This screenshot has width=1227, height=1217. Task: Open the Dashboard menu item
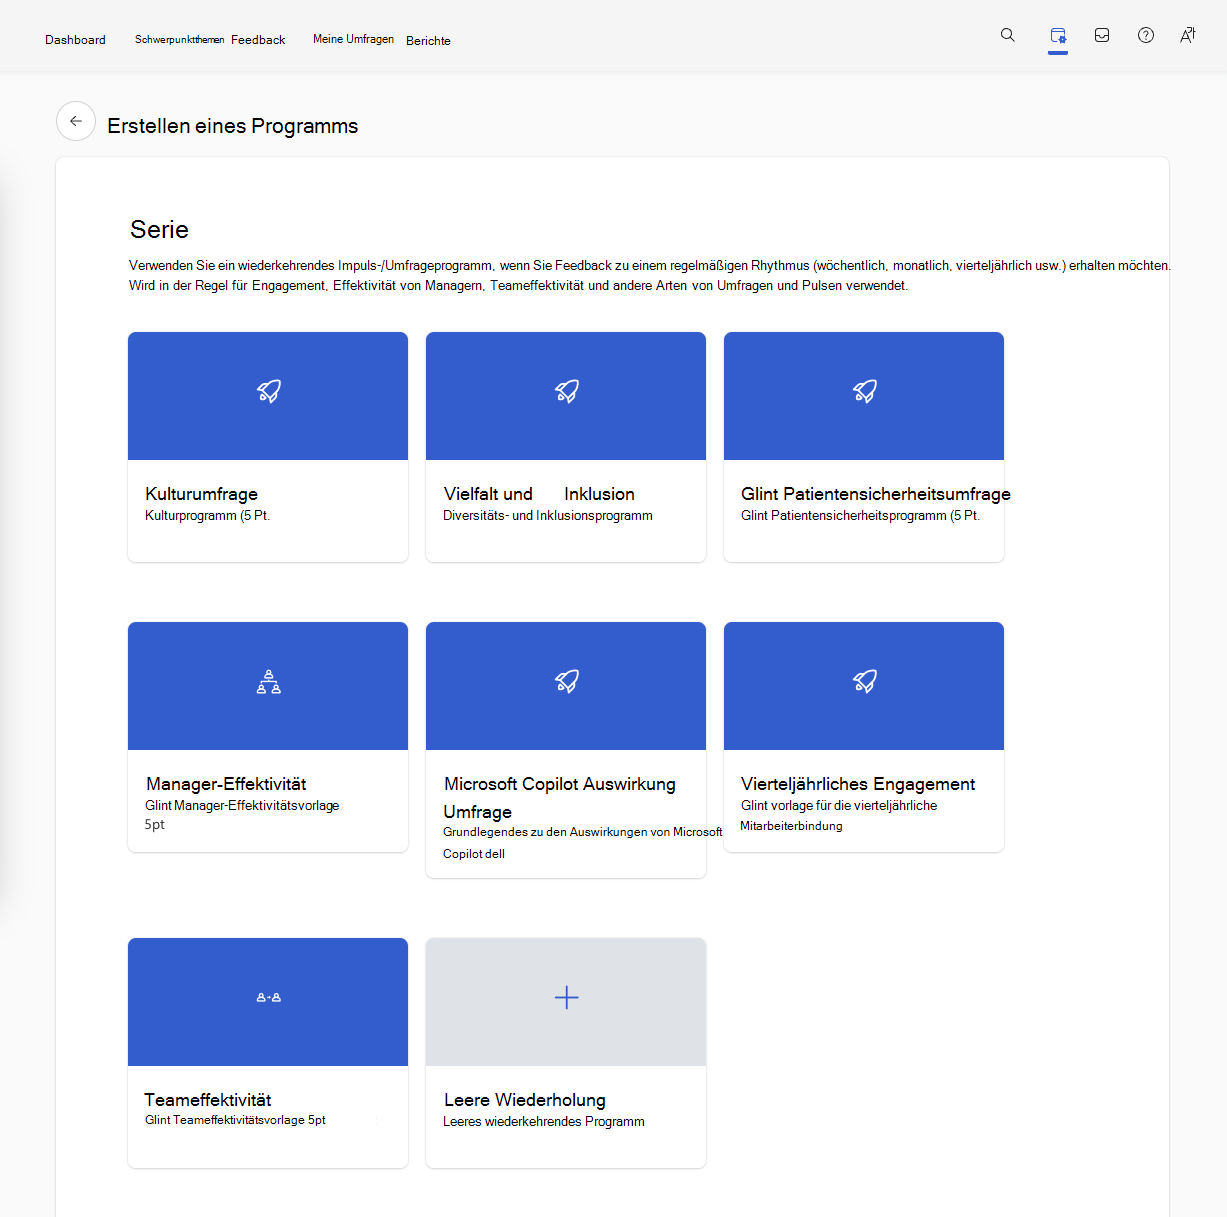tap(75, 40)
